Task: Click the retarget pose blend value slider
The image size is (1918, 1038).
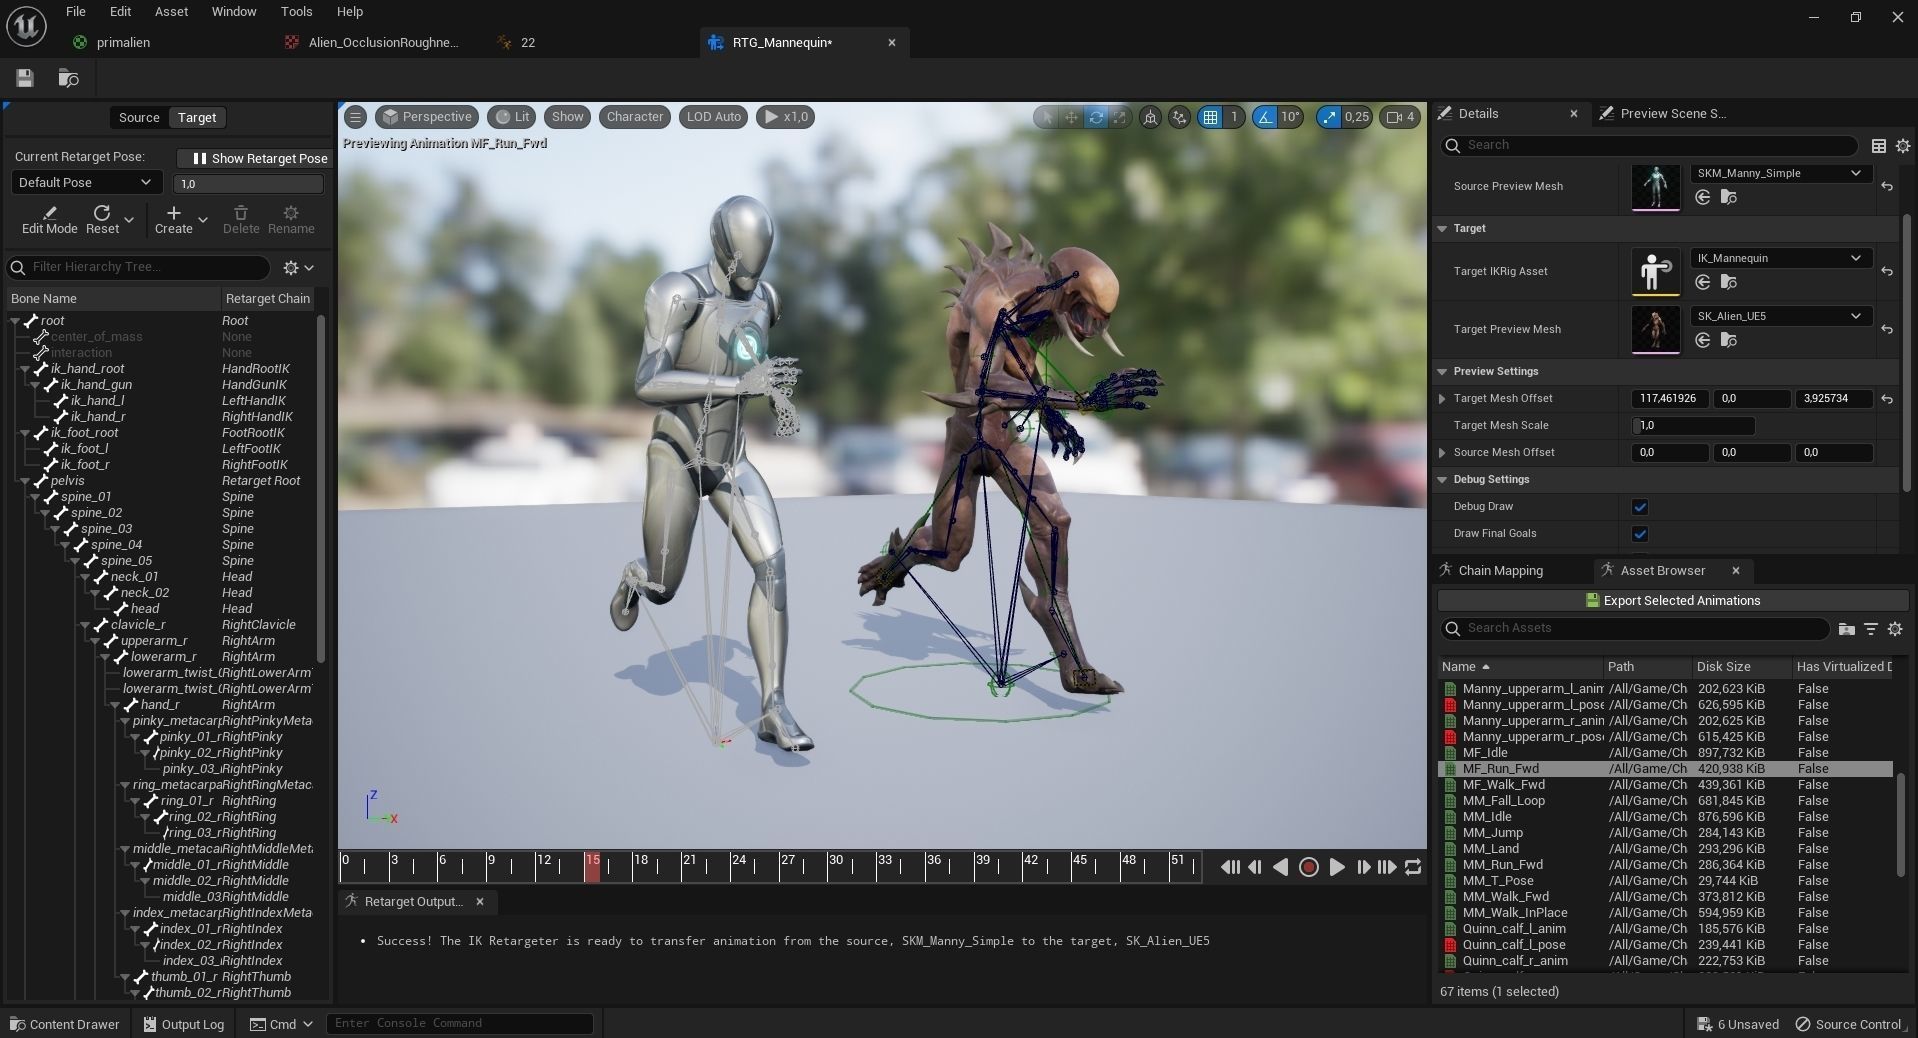Action: point(249,184)
